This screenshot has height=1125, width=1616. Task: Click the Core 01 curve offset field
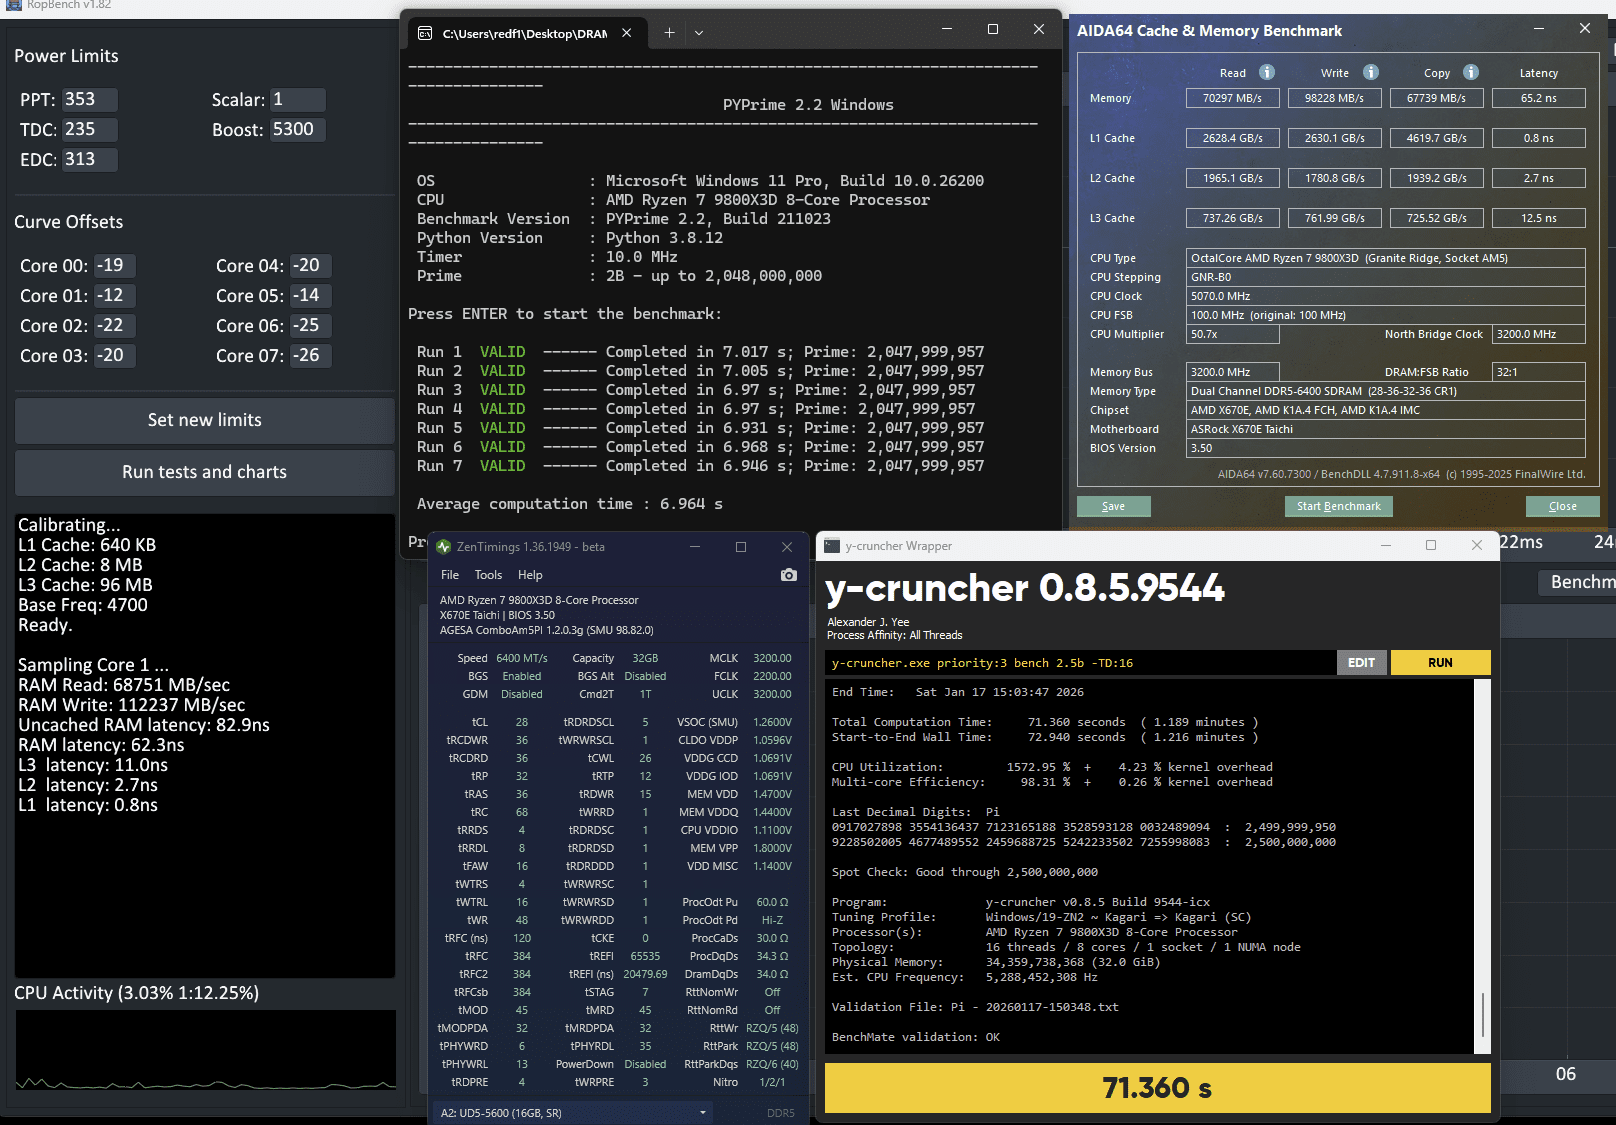115,296
